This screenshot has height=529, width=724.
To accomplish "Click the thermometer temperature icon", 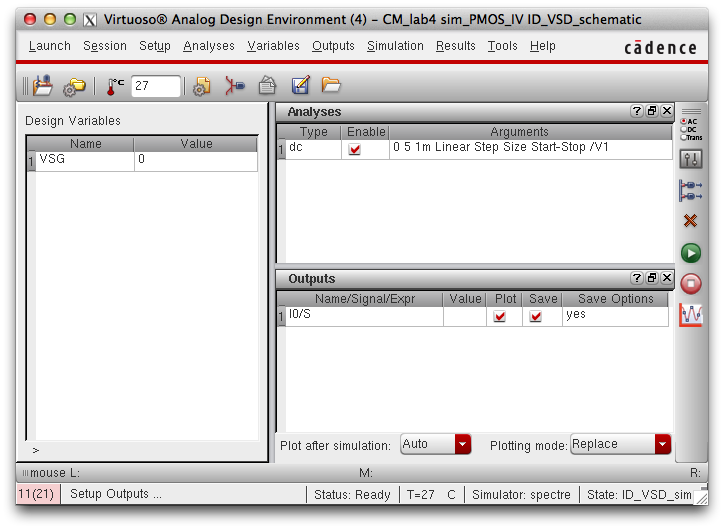I will pyautogui.click(x=115, y=86).
